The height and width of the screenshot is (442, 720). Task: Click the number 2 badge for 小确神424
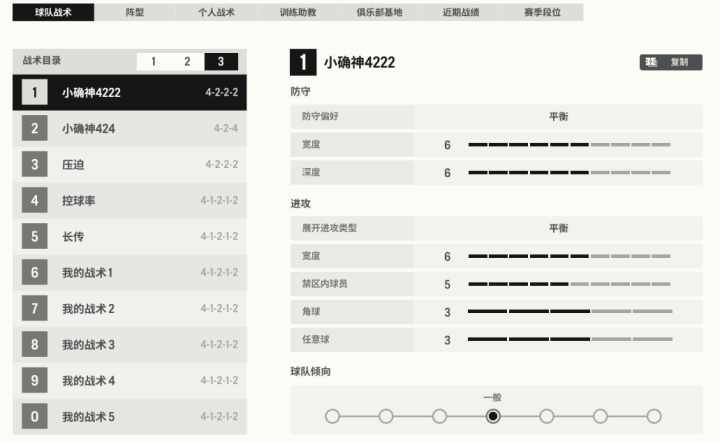click(x=34, y=128)
